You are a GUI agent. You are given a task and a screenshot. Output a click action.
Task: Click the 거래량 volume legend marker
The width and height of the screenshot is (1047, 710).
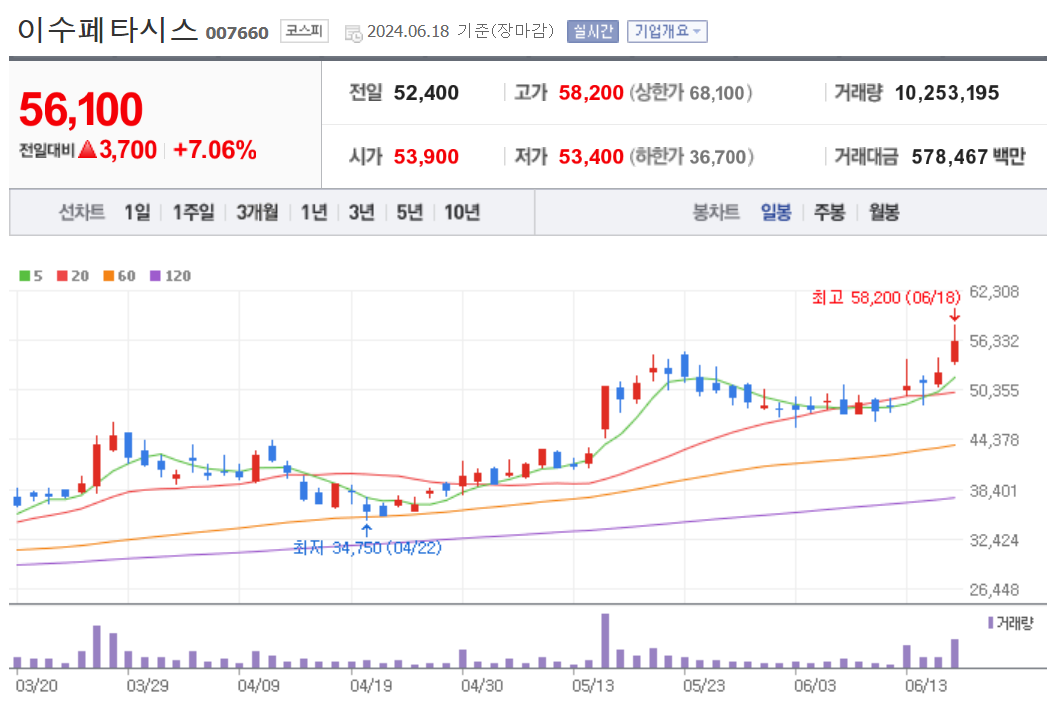(990, 623)
